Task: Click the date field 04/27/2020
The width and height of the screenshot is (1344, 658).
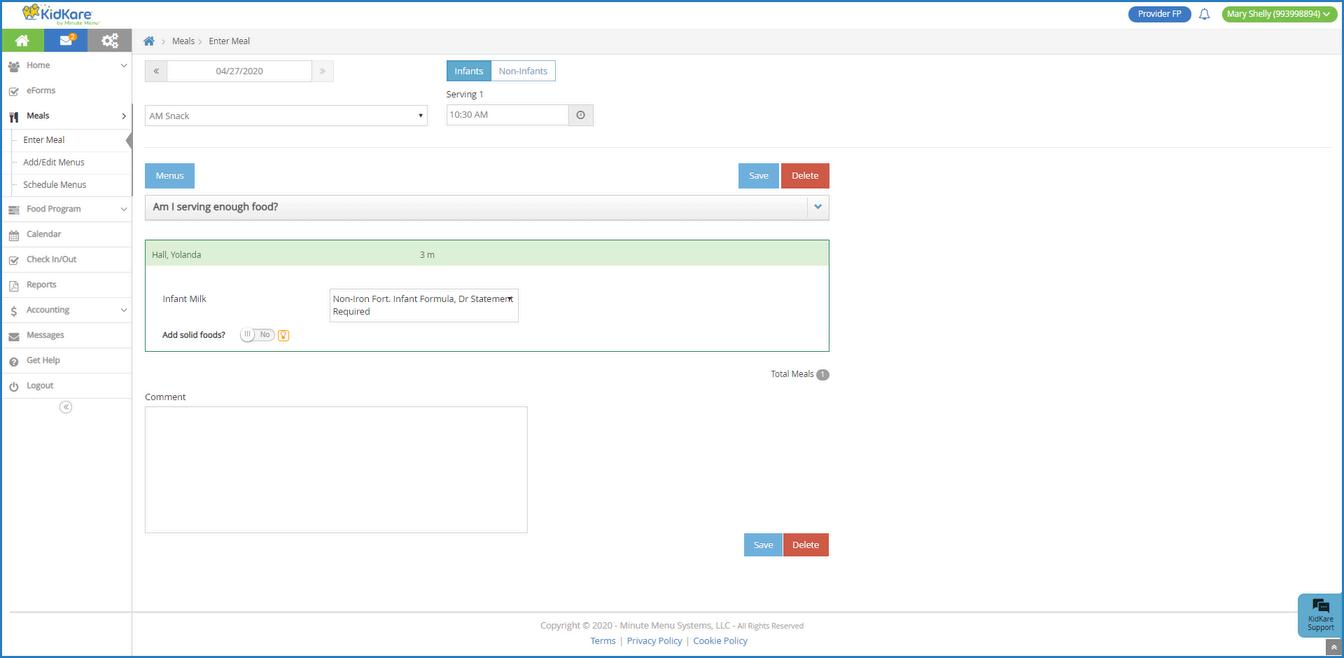Action: coord(239,71)
